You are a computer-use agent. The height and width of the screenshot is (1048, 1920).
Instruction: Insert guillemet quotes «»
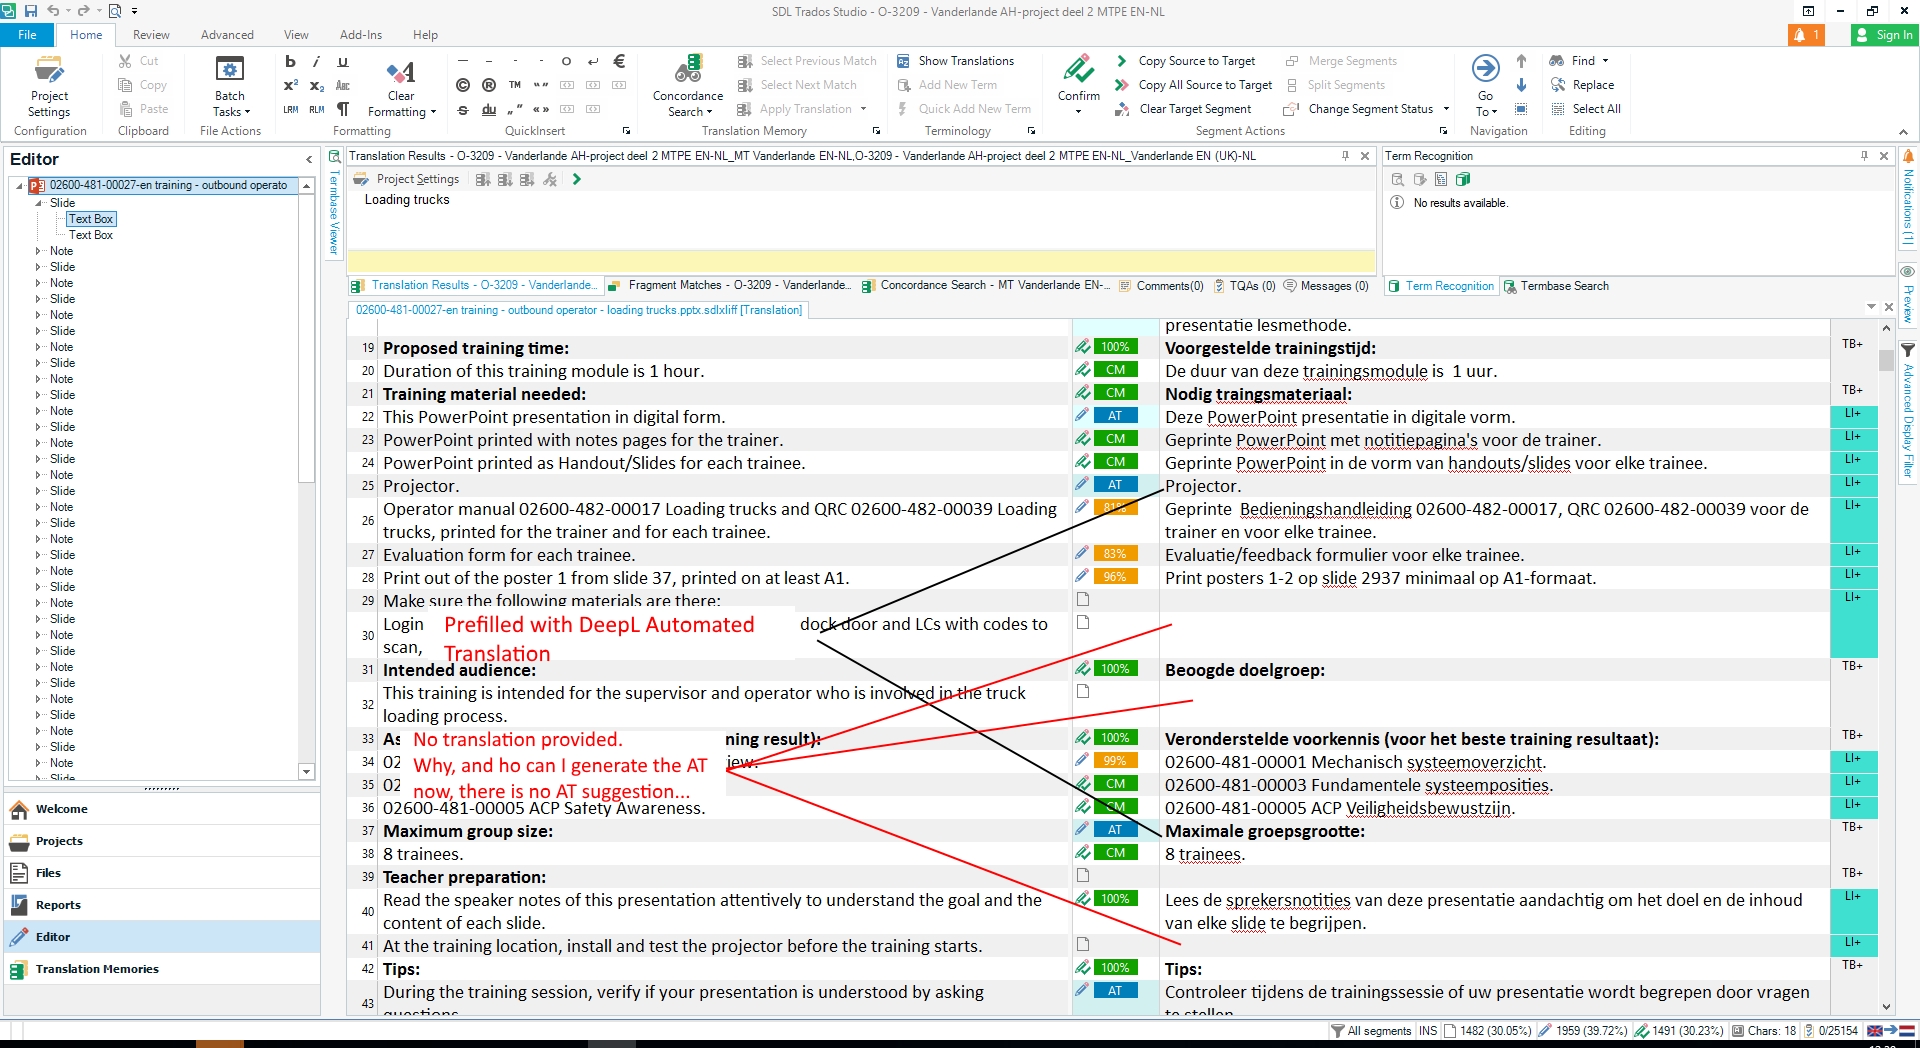pos(541,109)
